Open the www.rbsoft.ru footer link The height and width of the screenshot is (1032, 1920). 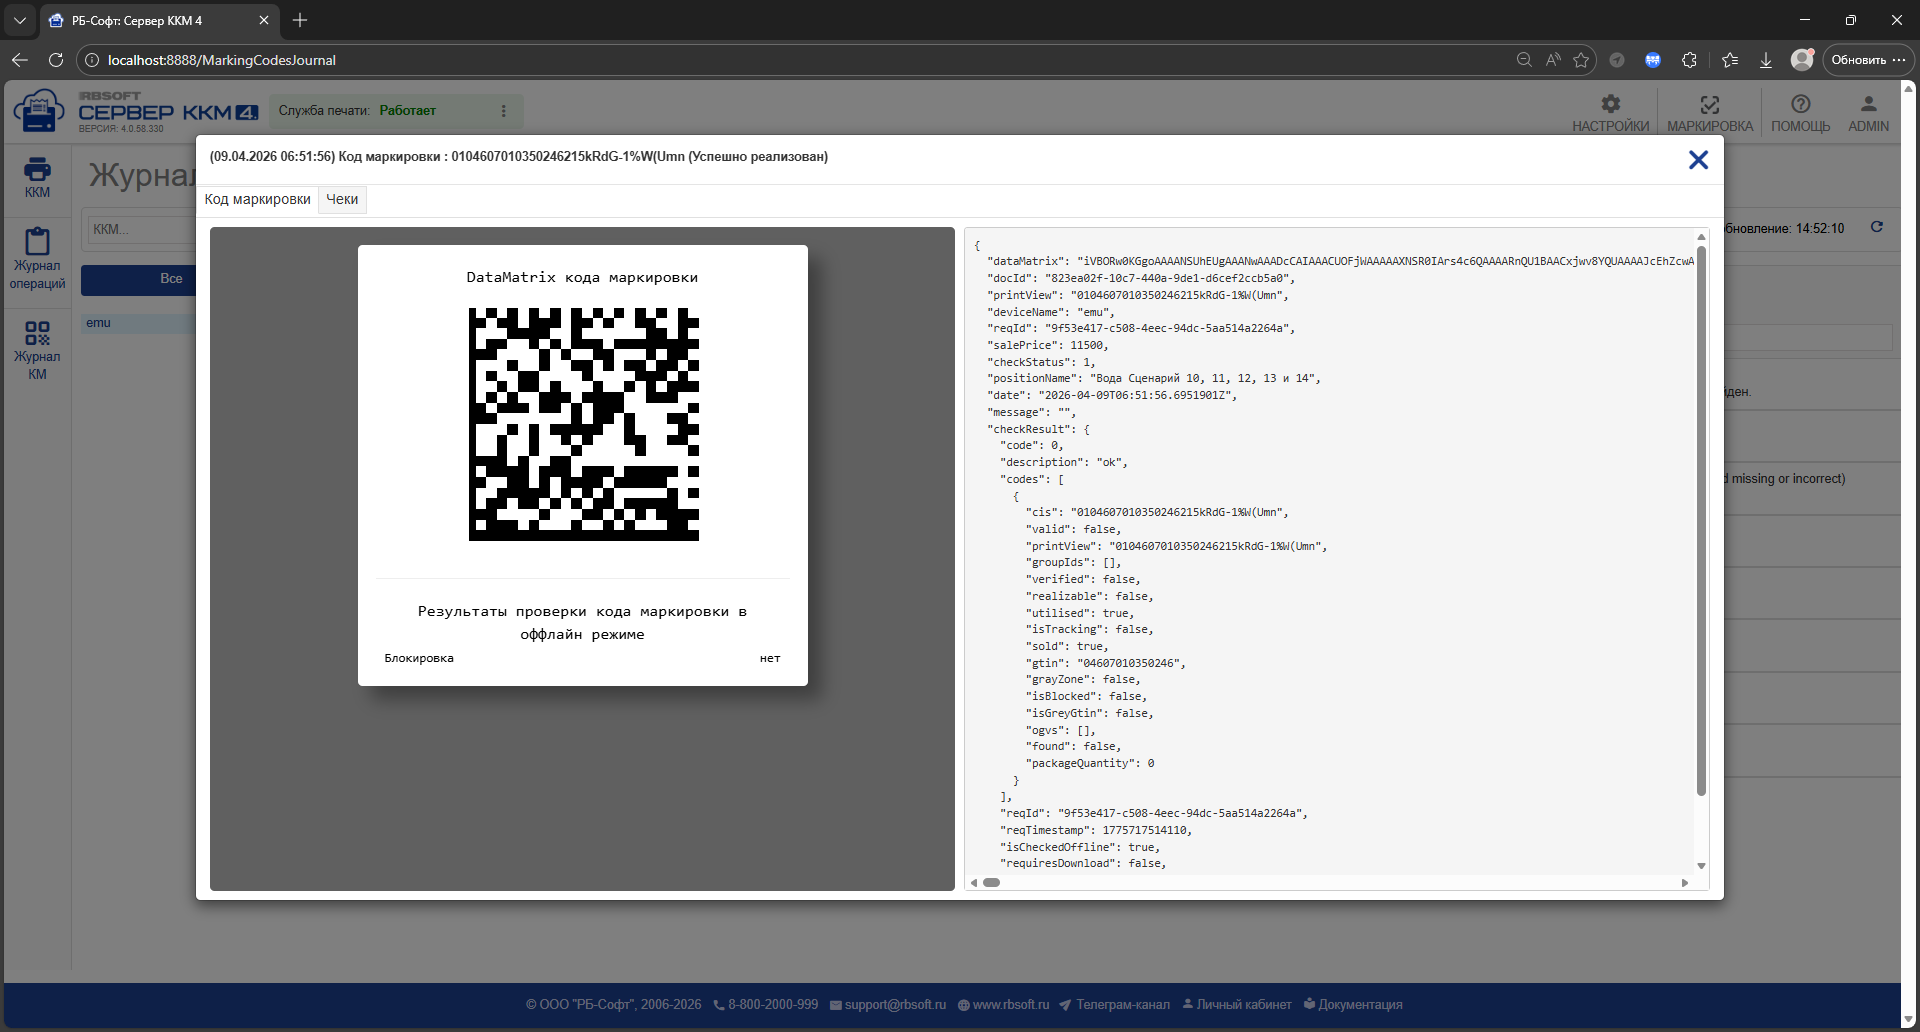click(x=1003, y=1005)
